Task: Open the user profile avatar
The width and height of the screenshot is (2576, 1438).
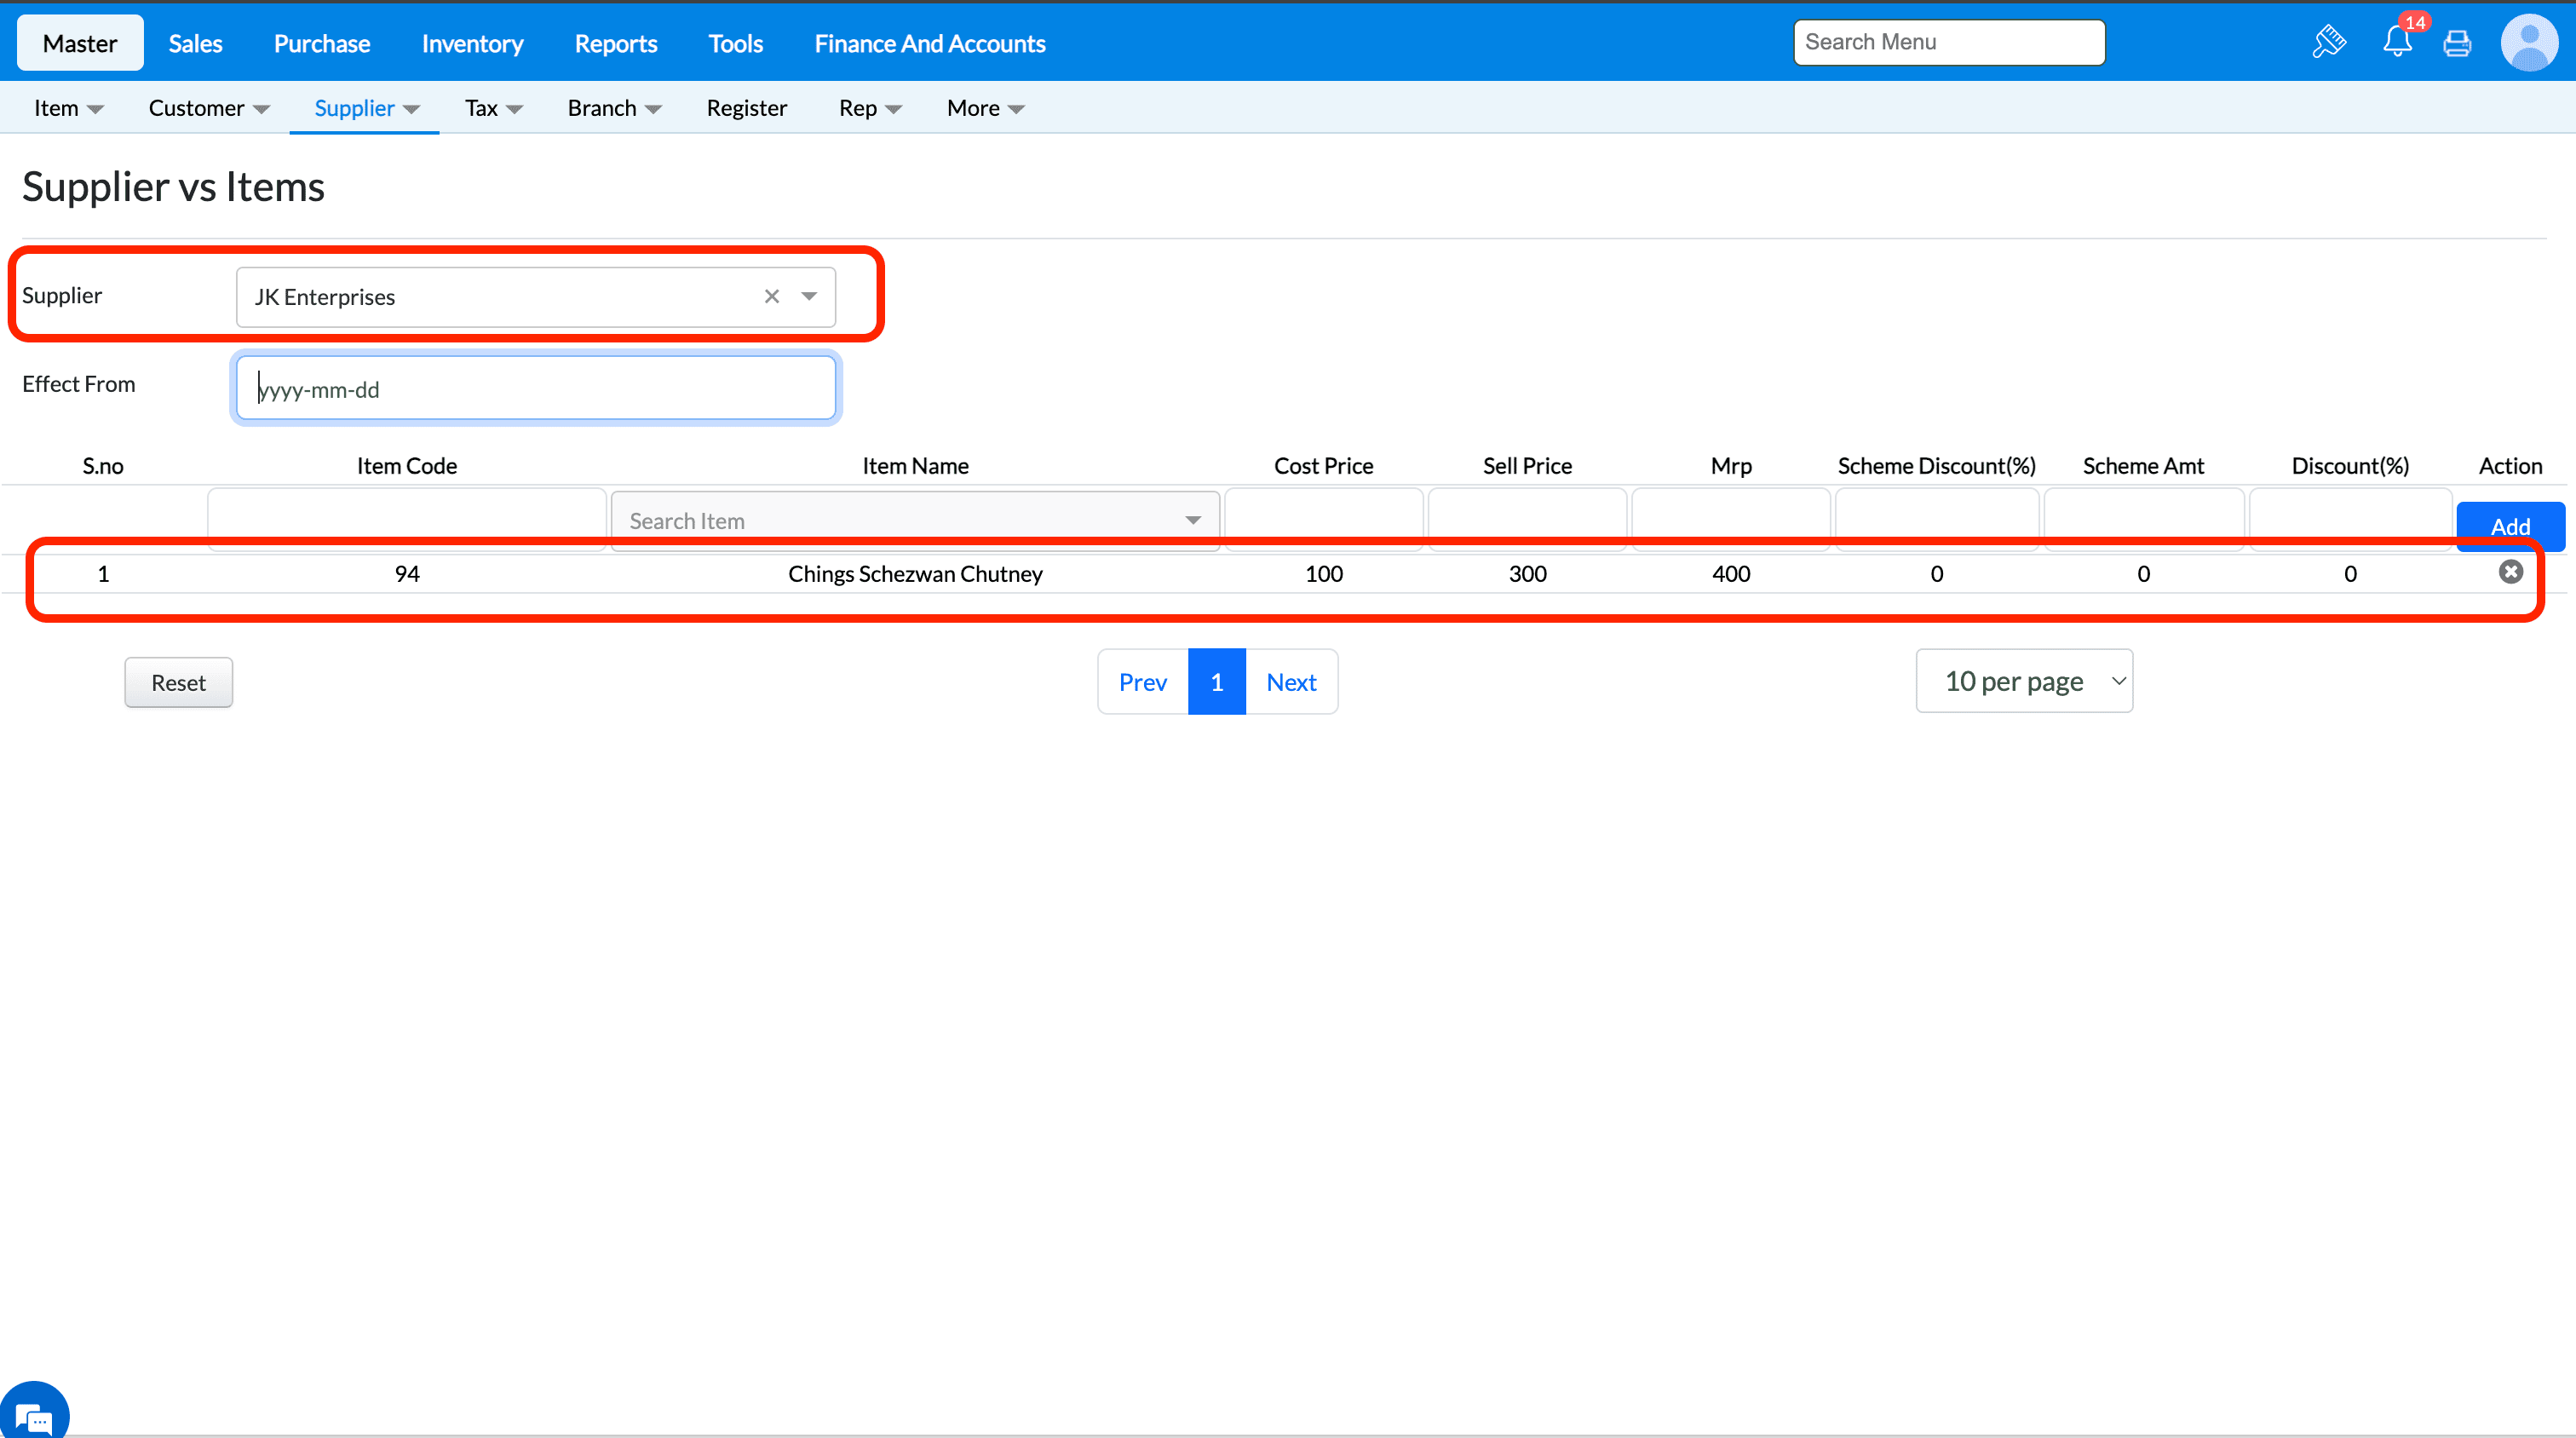Action: pyautogui.click(x=2529, y=43)
